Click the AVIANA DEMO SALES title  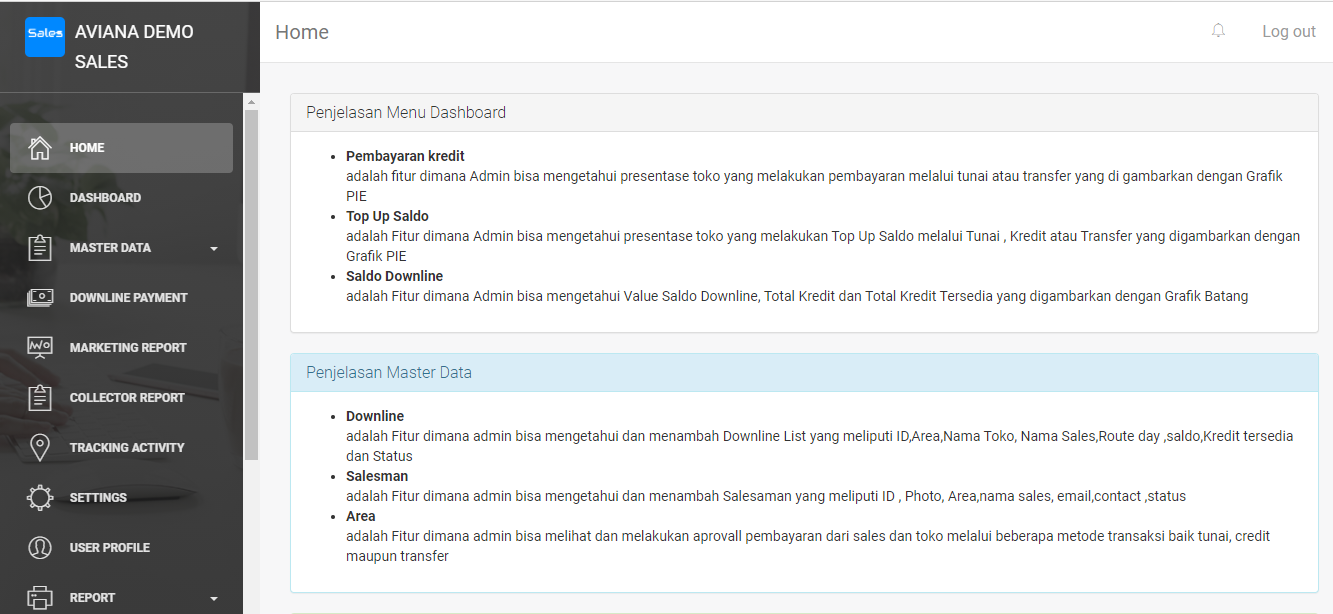pos(134,46)
